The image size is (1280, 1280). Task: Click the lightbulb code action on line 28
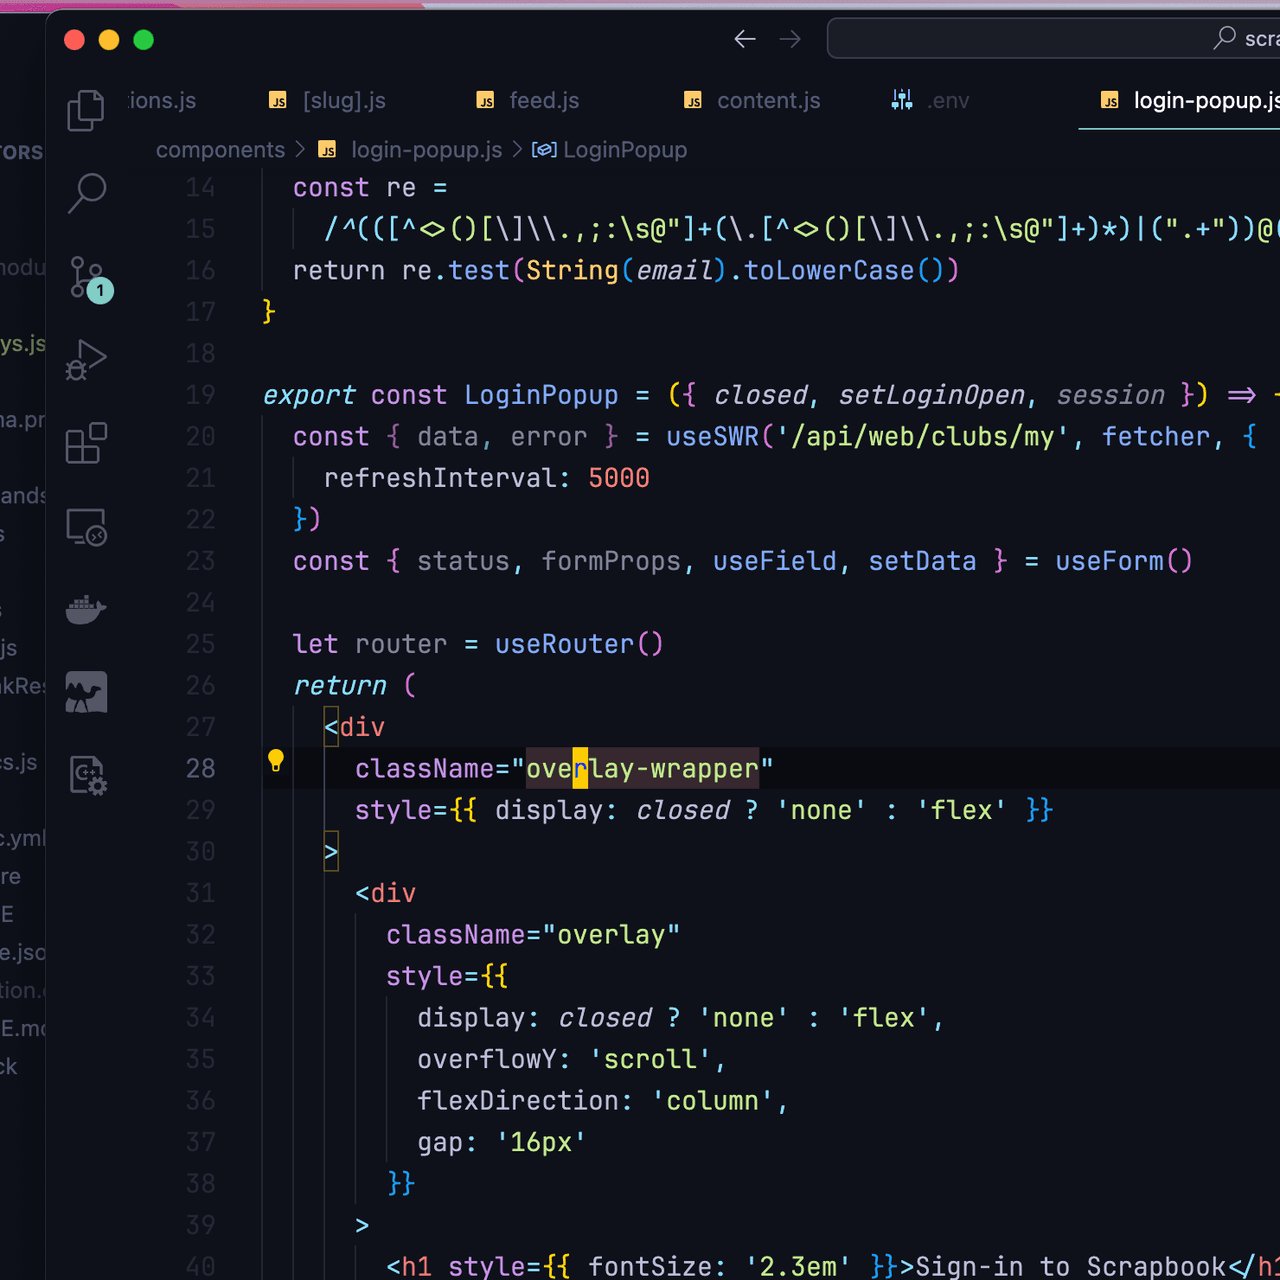(x=276, y=761)
